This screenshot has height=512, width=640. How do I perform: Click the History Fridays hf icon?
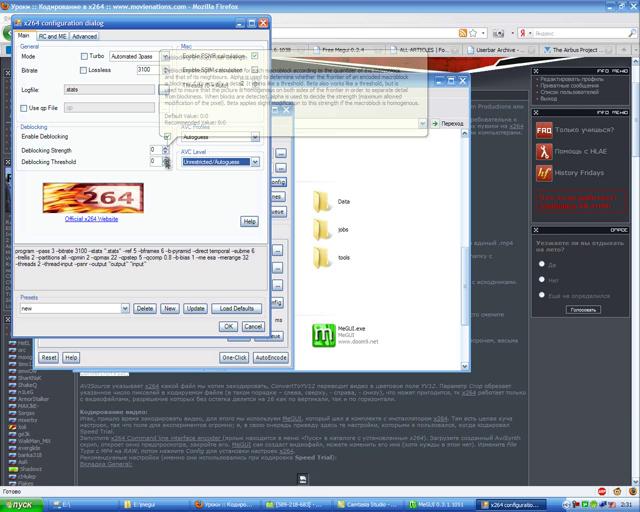point(544,173)
